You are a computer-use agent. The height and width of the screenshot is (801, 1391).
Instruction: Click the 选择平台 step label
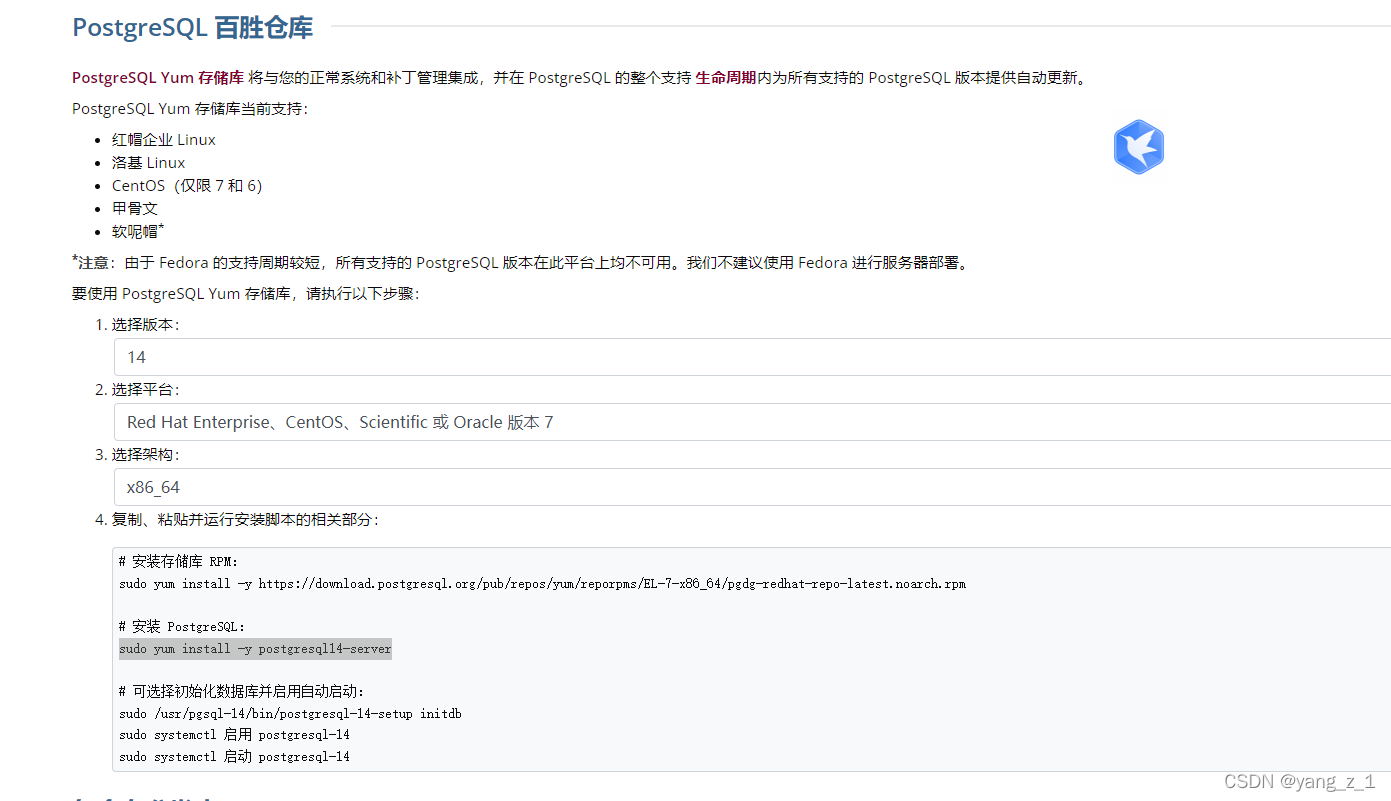pos(145,390)
